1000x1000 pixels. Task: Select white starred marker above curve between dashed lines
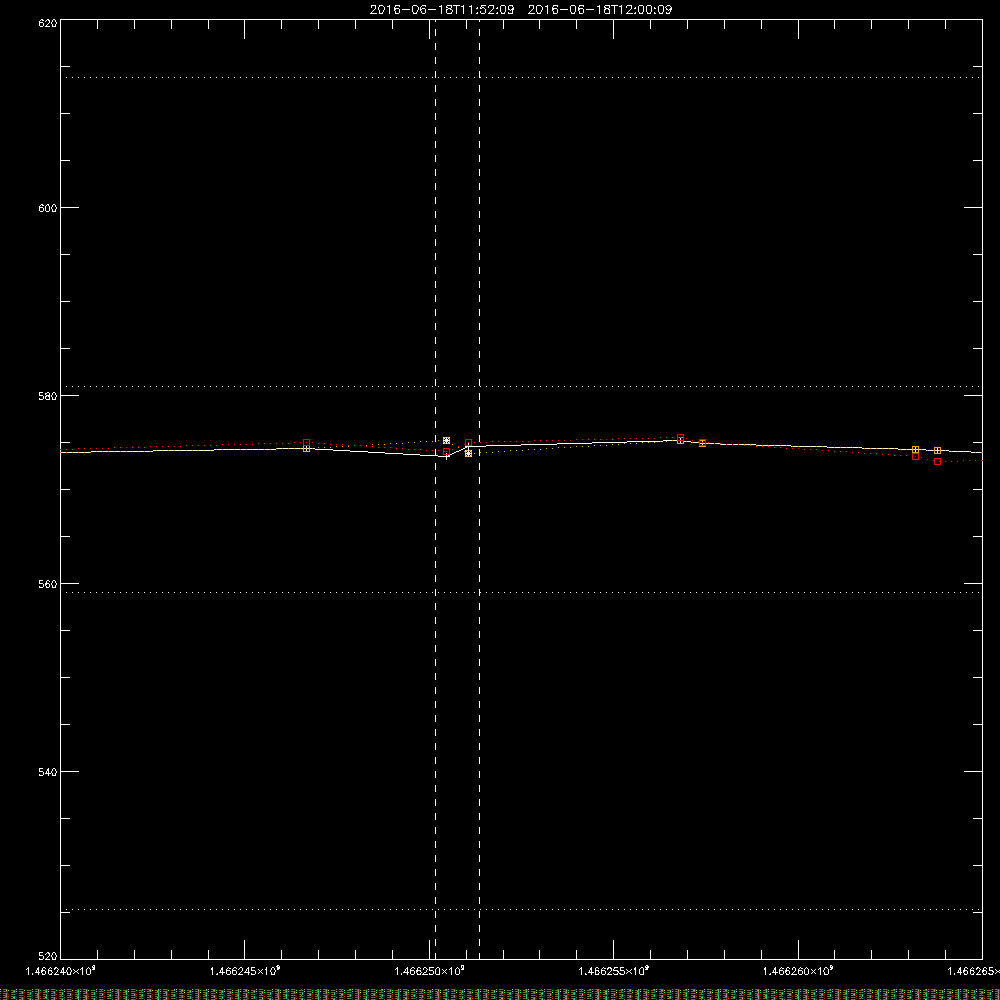(x=446, y=441)
